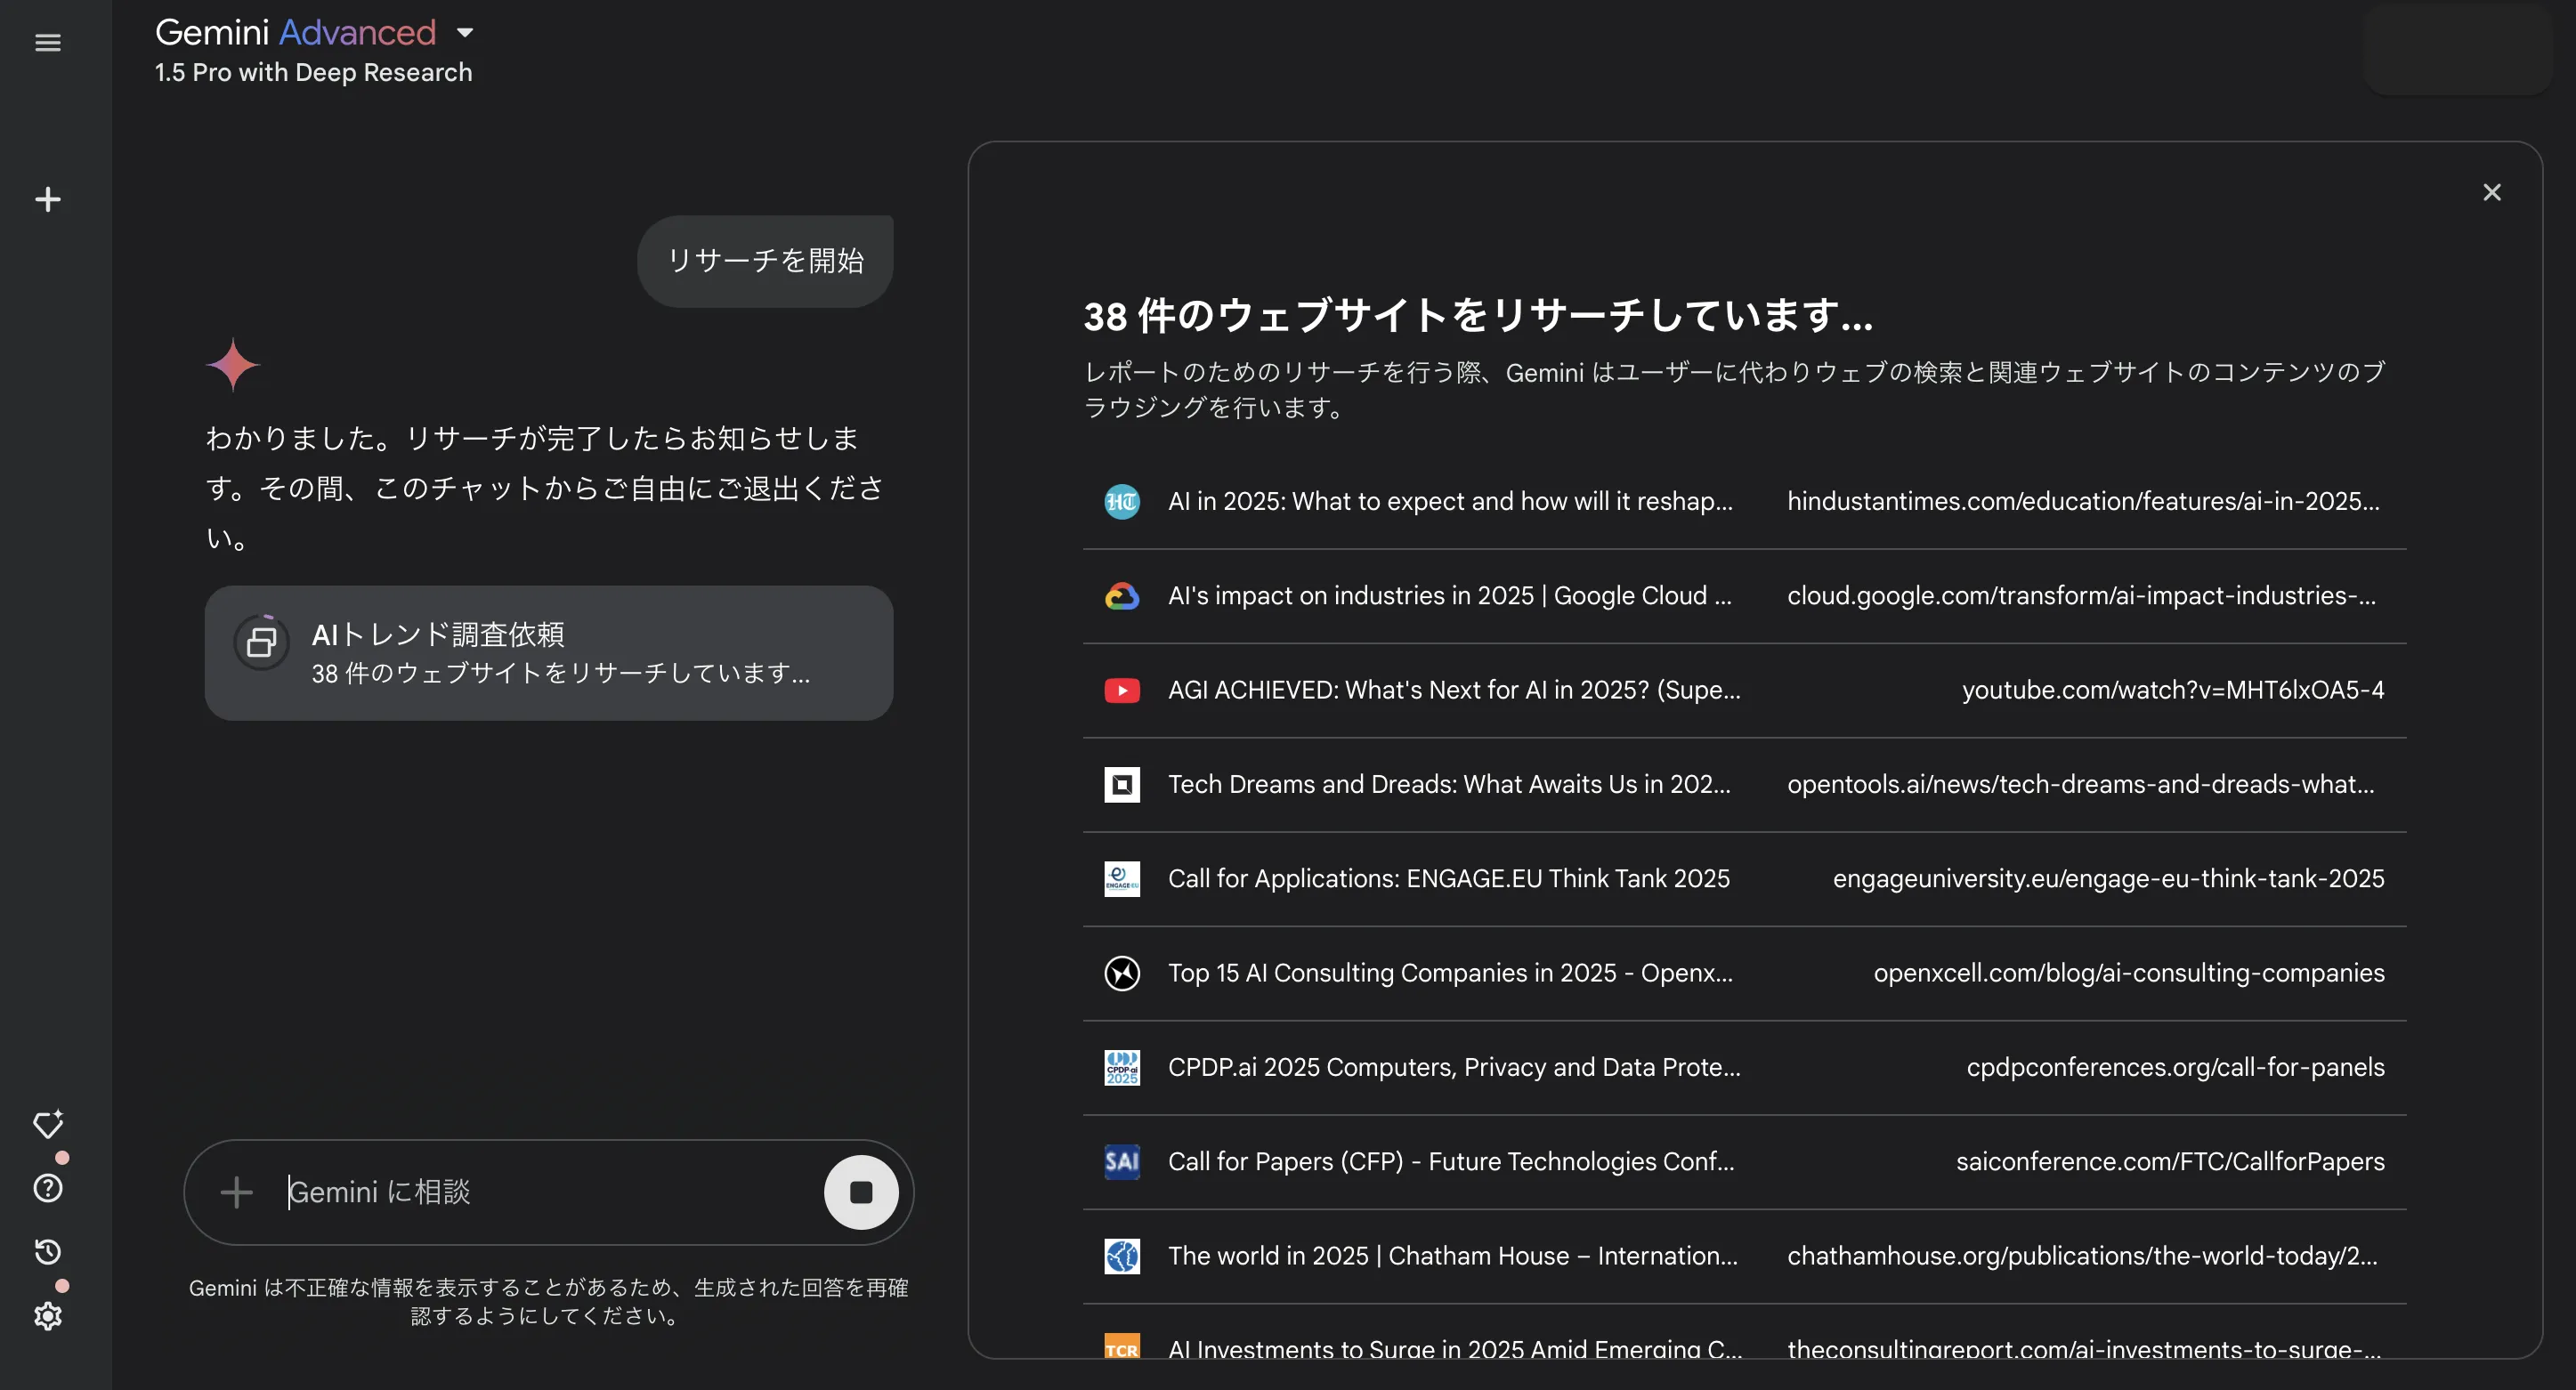Open the Help question mark icon
2576x1390 pixels.
(x=48, y=1188)
